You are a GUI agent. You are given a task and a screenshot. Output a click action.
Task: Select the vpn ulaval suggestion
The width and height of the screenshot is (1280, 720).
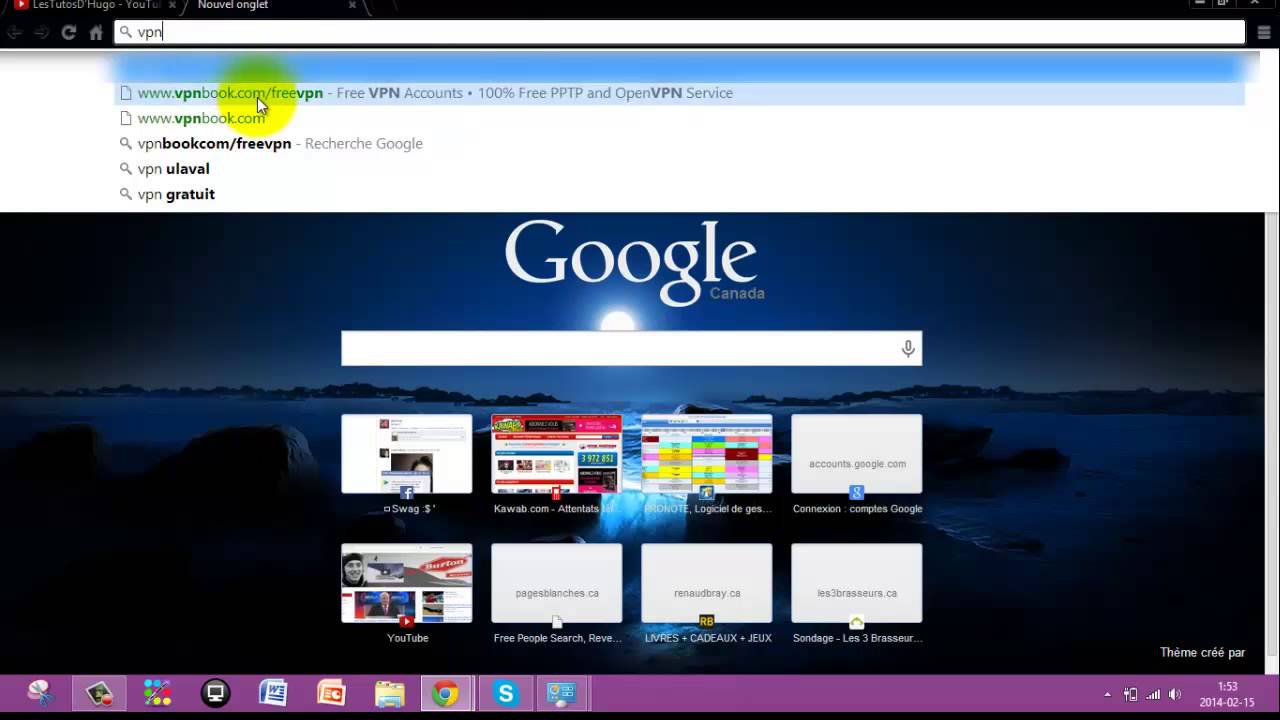point(680,169)
